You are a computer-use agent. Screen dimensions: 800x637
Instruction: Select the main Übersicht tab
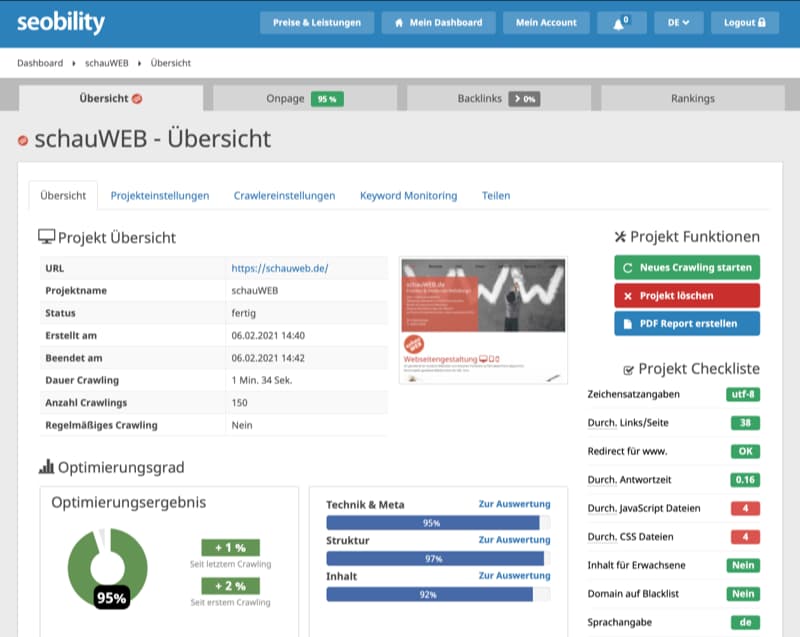click(x=111, y=98)
